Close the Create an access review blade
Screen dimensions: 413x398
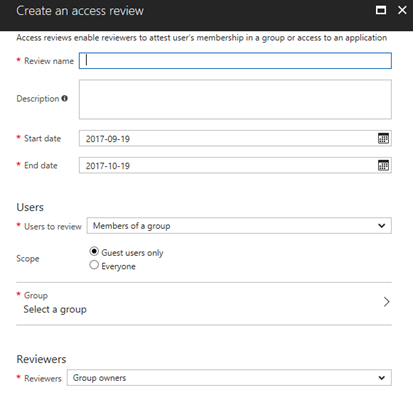pyautogui.click(x=402, y=10)
